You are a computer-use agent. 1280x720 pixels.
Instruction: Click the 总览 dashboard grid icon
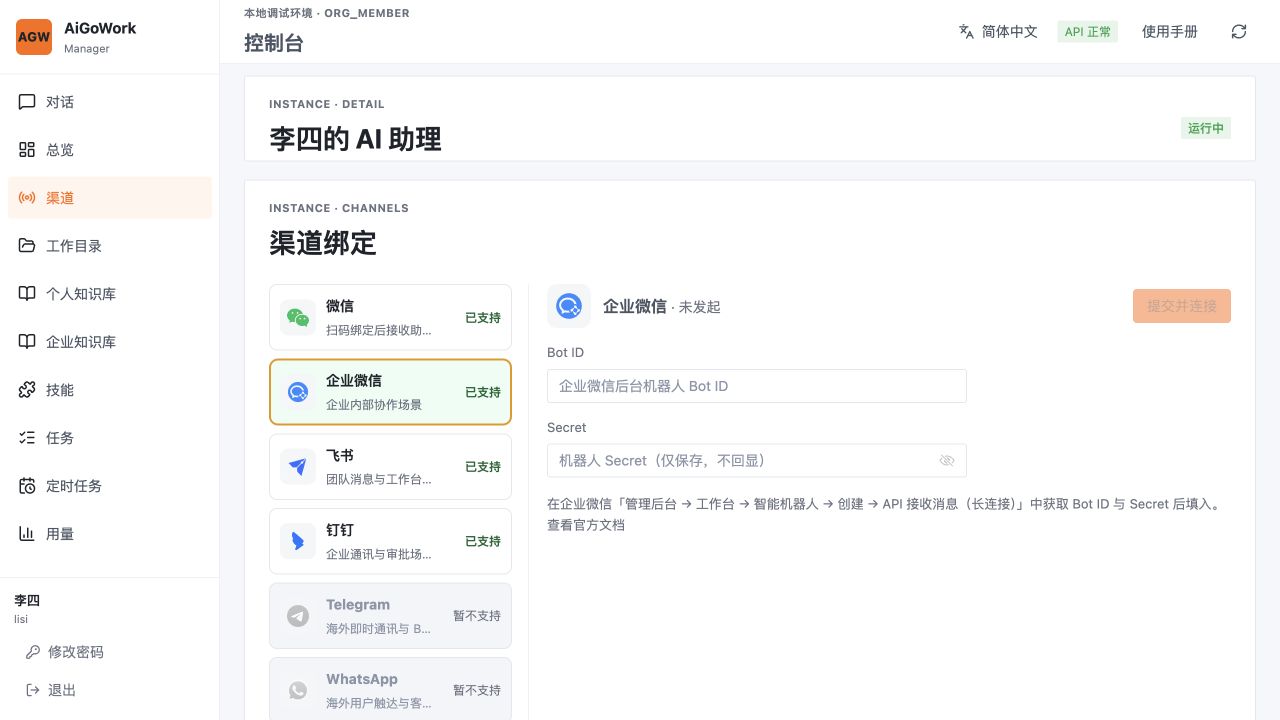(x=27, y=150)
